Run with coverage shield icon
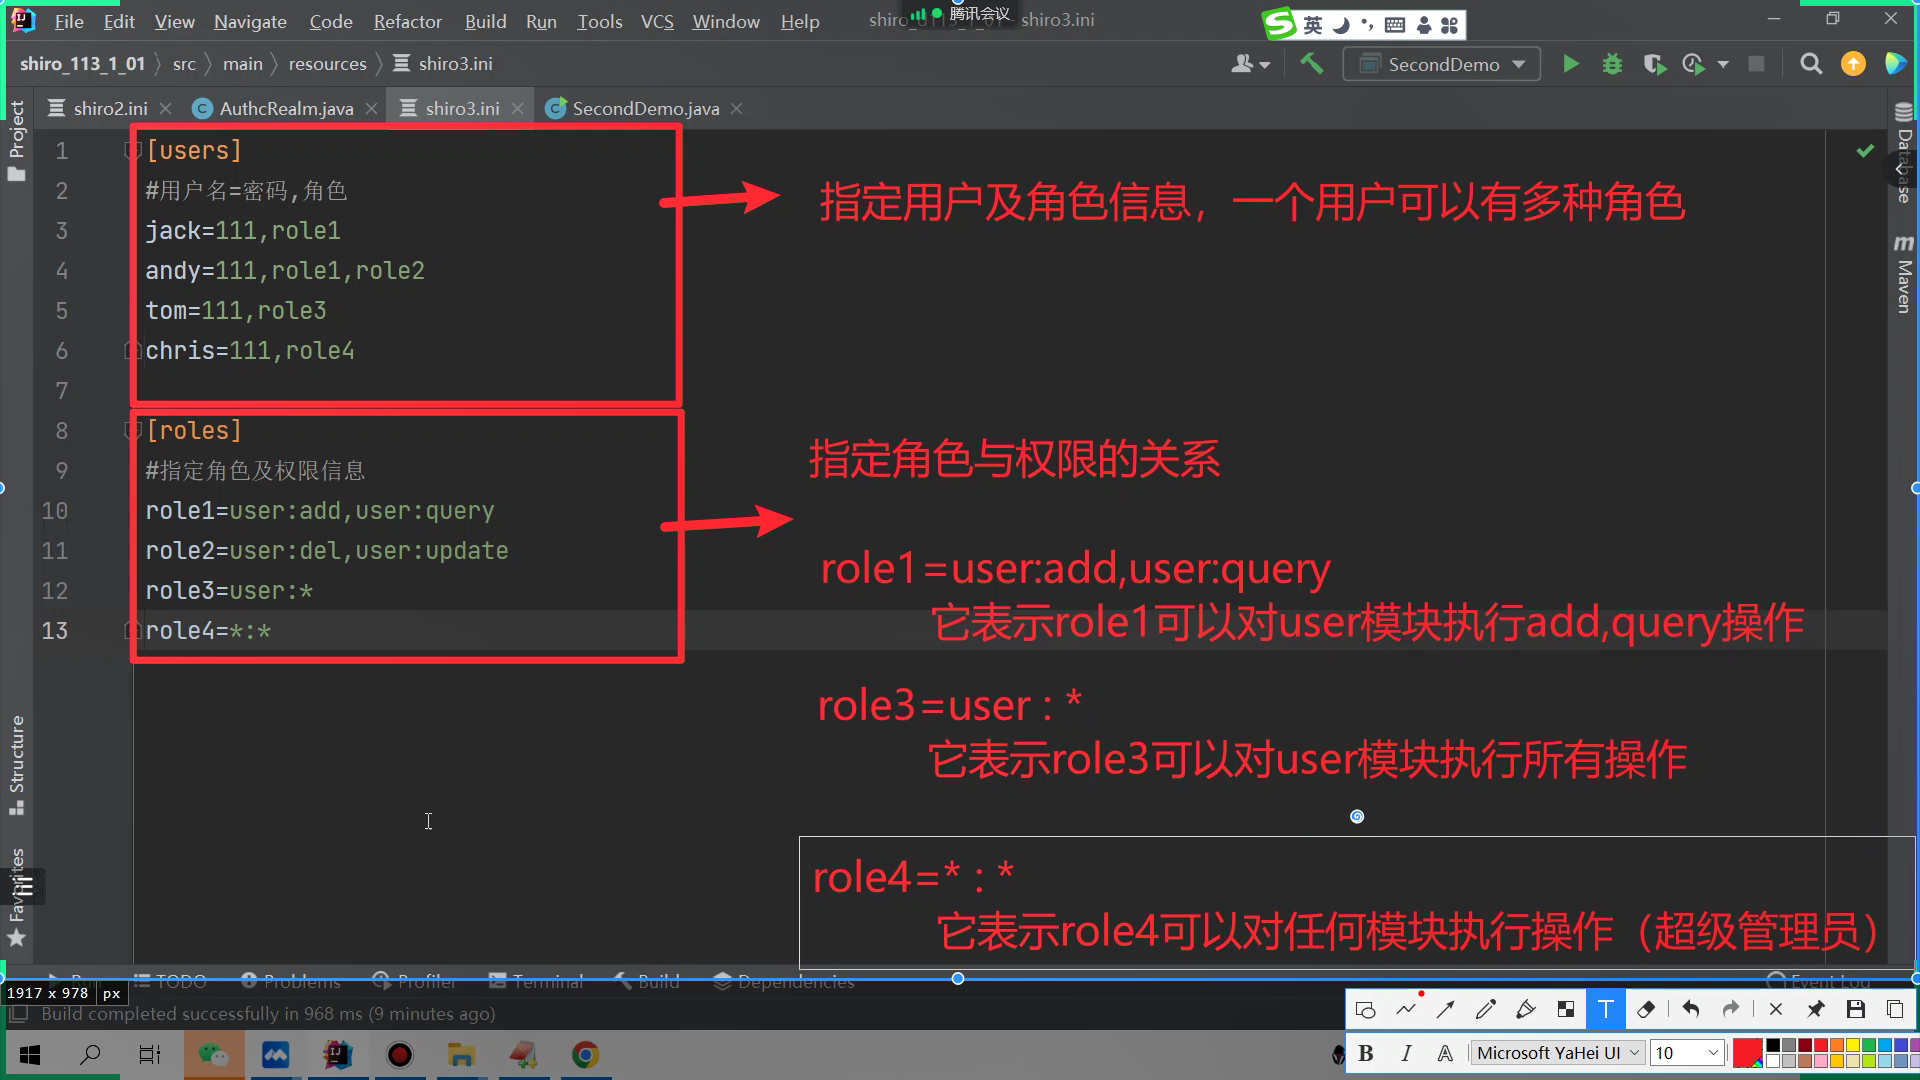Image resolution: width=1920 pixels, height=1080 pixels. [x=1654, y=64]
